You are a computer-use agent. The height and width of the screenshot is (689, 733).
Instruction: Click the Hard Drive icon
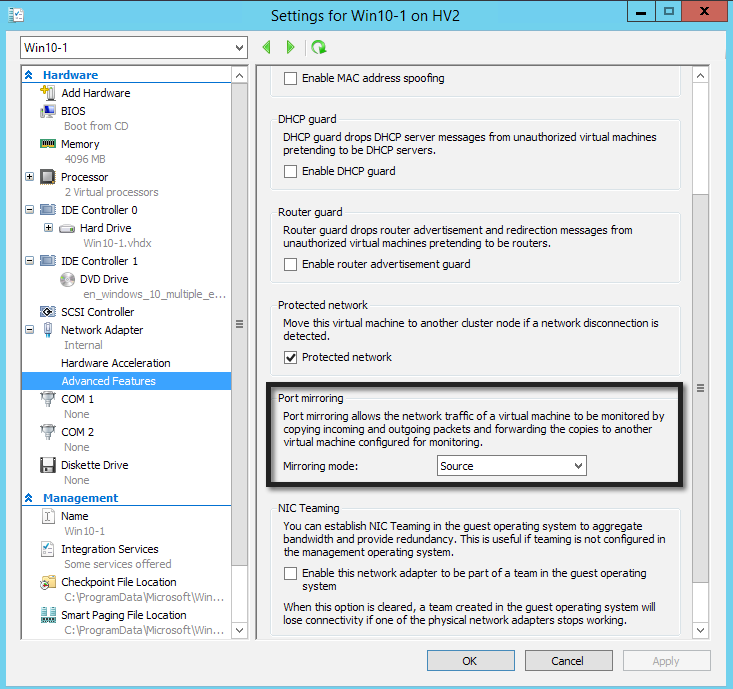(x=67, y=229)
